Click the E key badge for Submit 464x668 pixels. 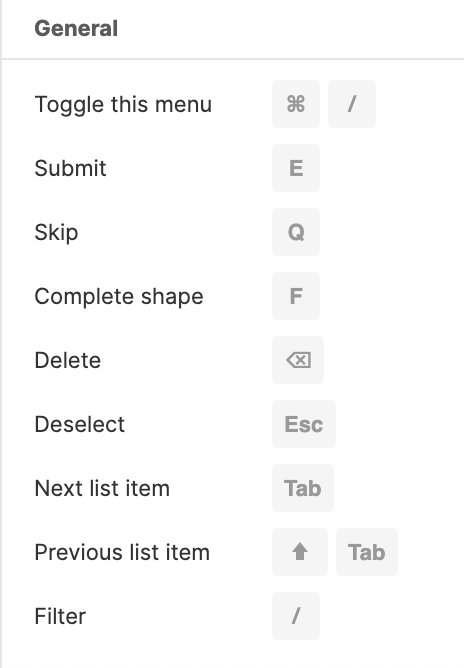[x=296, y=168]
